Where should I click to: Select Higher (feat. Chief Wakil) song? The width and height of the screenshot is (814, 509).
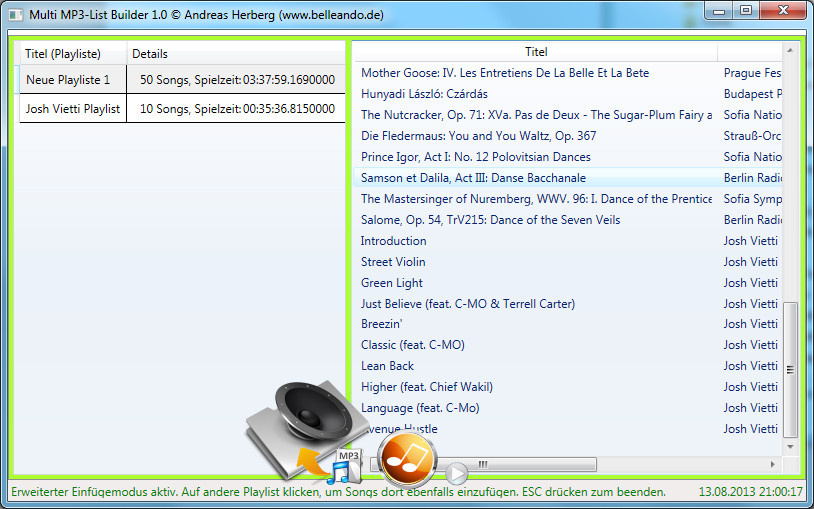tap(427, 387)
